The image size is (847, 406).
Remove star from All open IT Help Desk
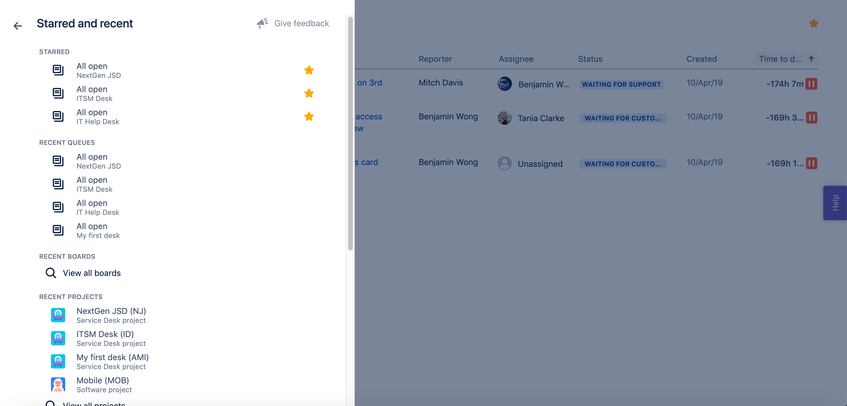309,116
